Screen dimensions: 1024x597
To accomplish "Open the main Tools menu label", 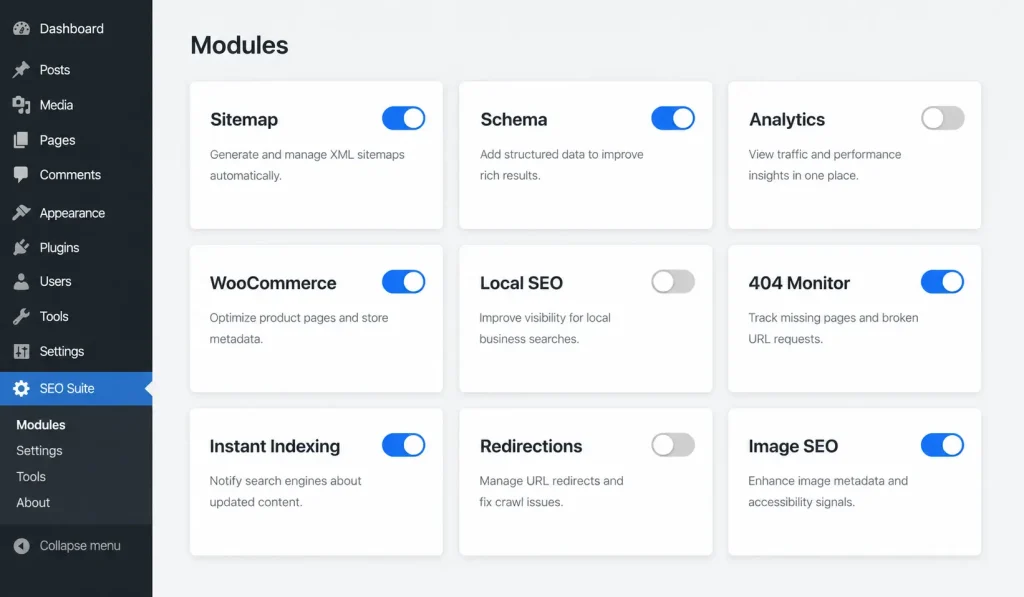I will click(54, 316).
